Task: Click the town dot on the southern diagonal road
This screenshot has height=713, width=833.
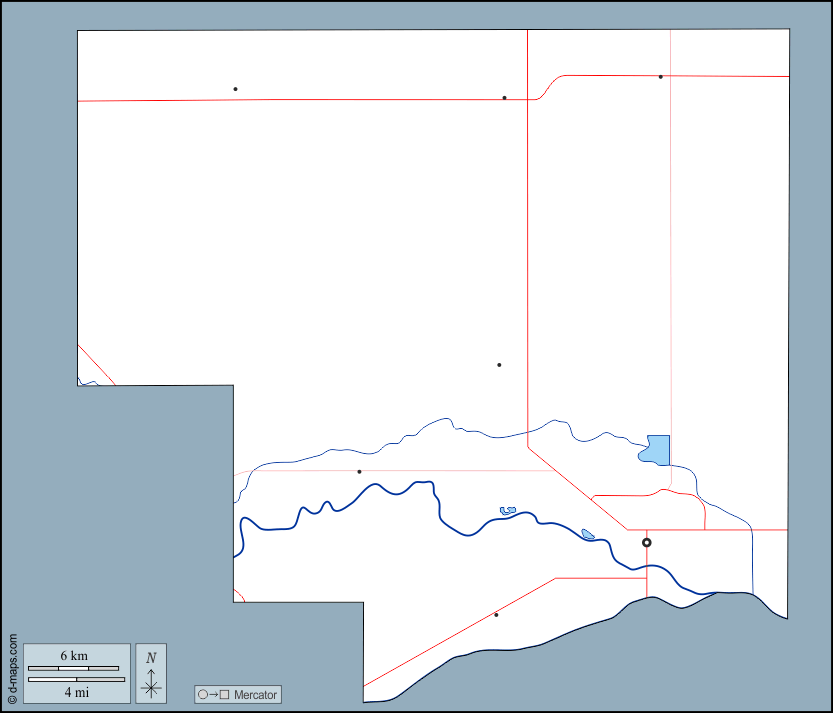Action: point(496,614)
